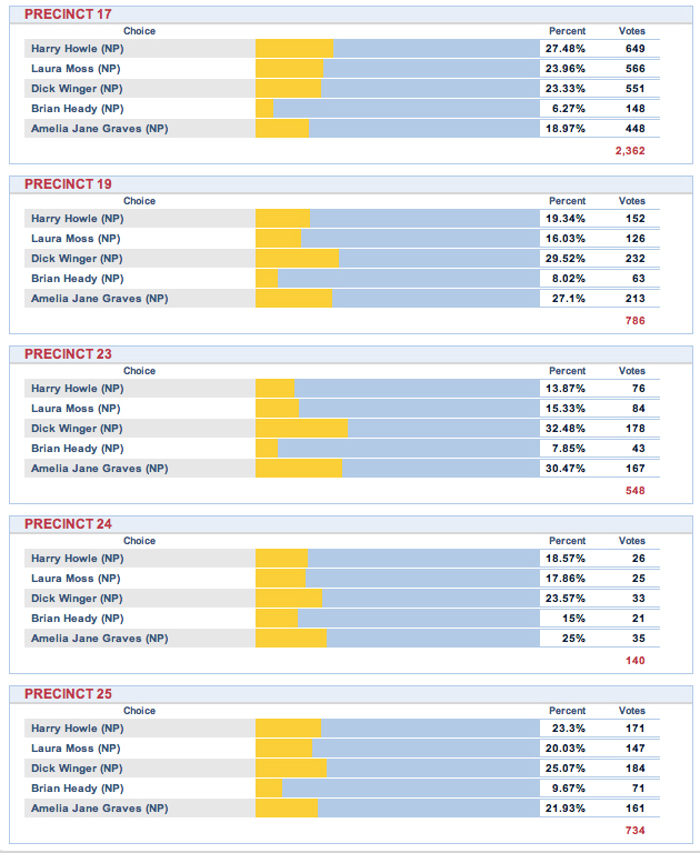Screen dimensions: 700x853
Task: Select Dick Winger in Precinct 23
Action: [77, 428]
